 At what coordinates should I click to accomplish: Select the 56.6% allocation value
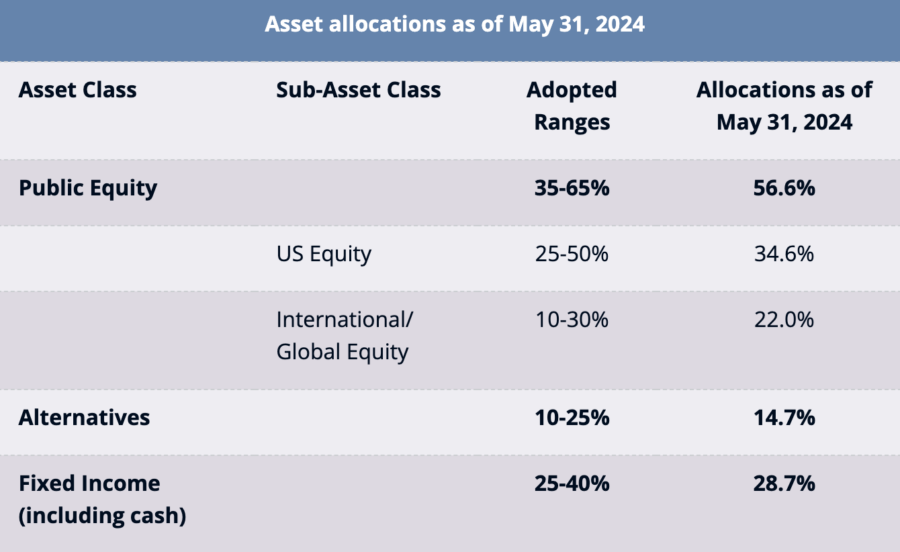coord(784,187)
